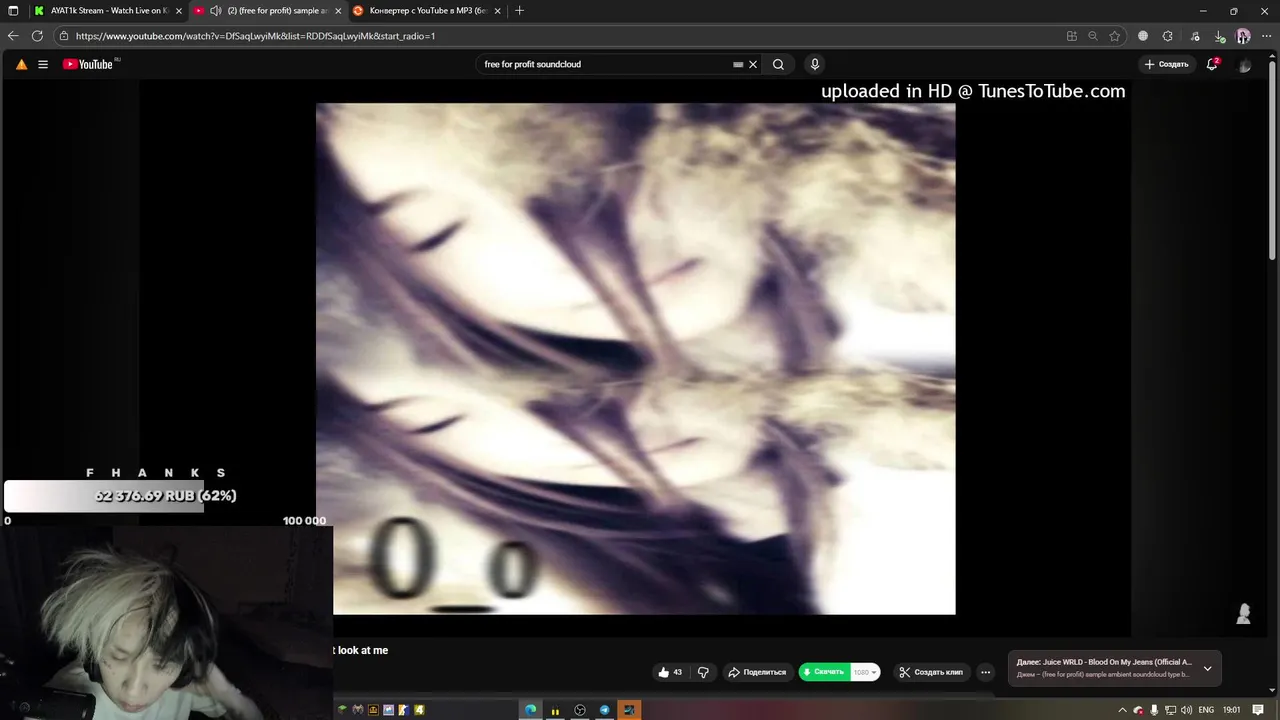The width and height of the screenshot is (1280, 720).
Task: Open browser extensions puzzle icon
Action: pos(1167,36)
